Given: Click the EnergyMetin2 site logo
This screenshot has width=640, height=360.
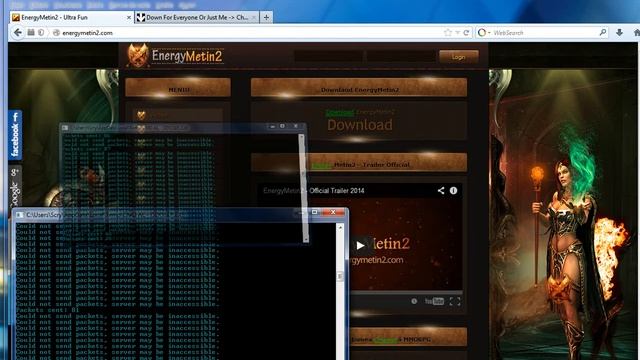Looking at the screenshot, I should point(175,56).
